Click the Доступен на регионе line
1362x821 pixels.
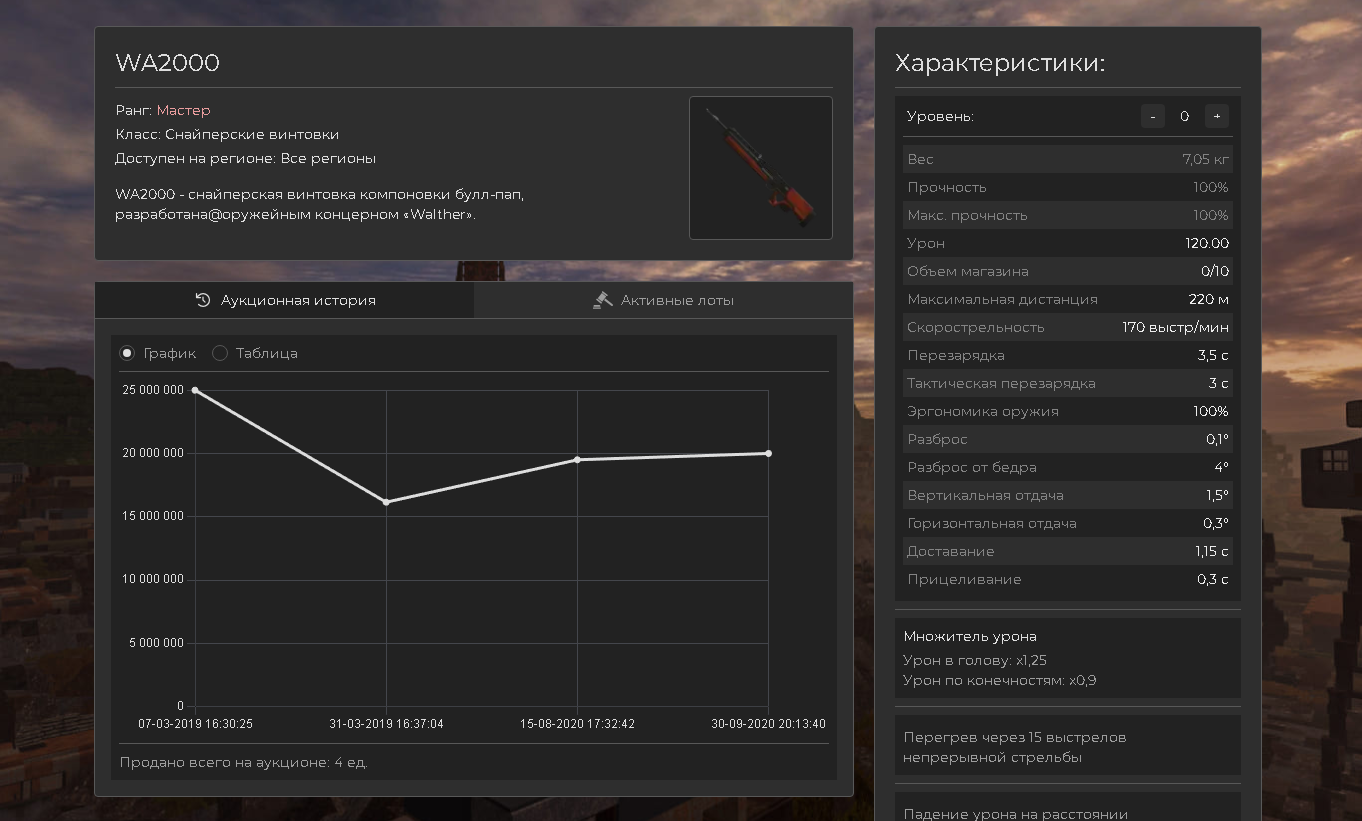246,158
